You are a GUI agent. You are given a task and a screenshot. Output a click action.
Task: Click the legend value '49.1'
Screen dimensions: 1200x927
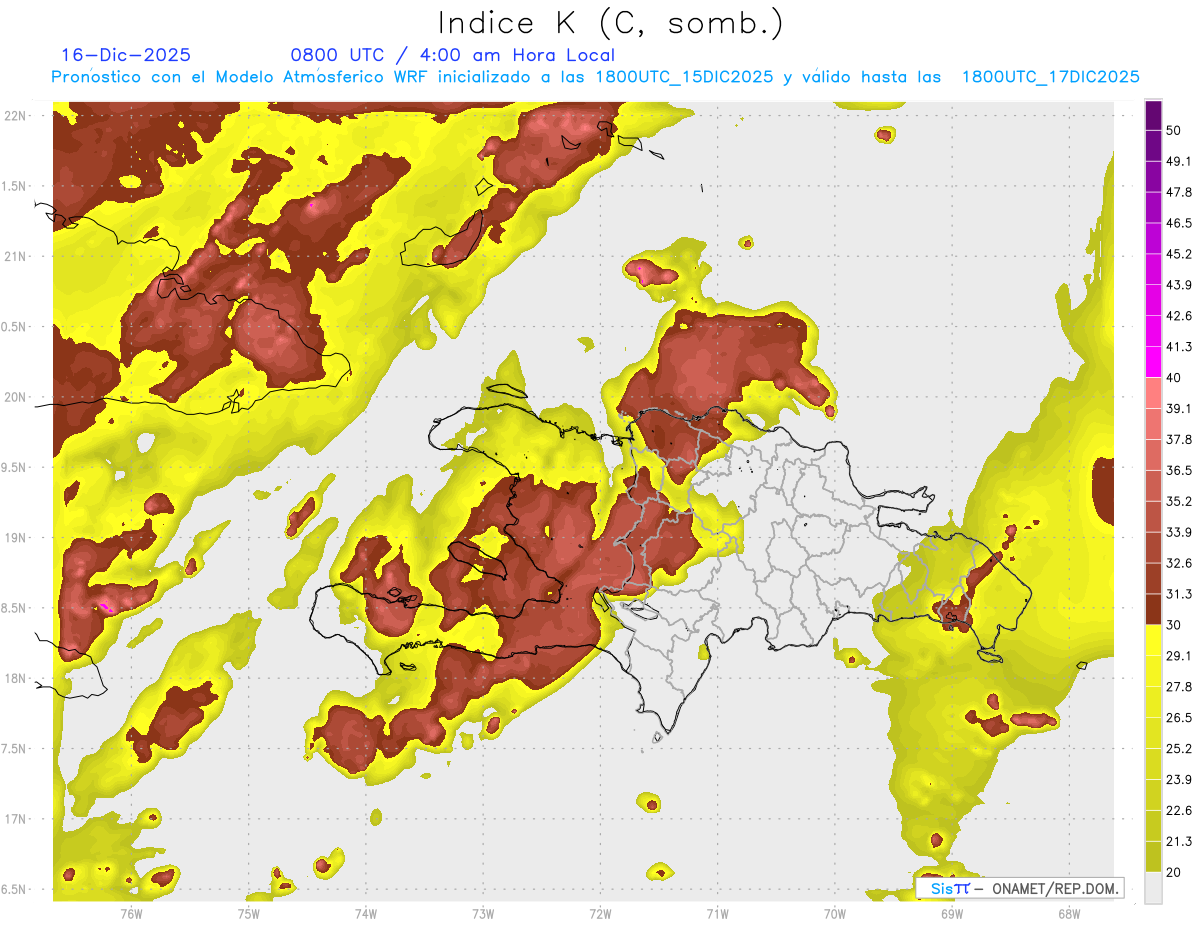[1179, 161]
